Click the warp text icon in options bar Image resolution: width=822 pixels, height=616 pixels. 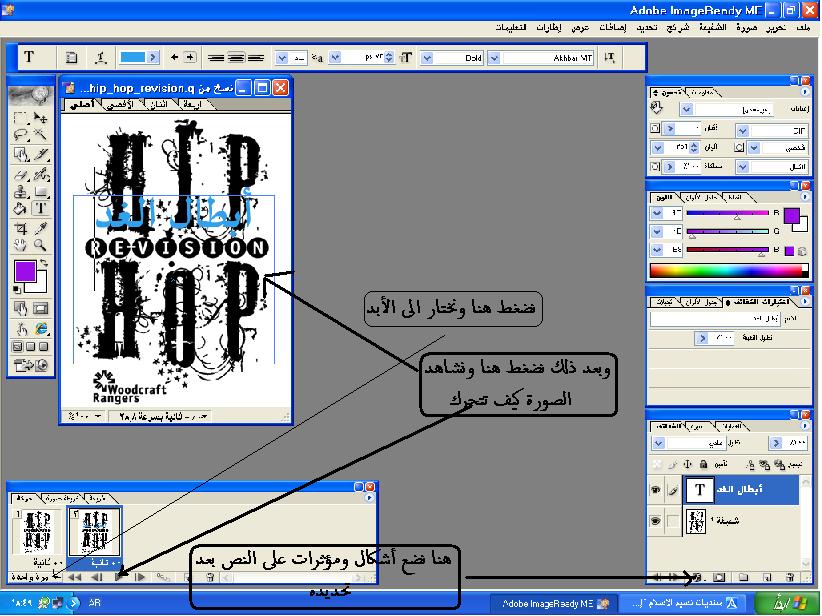(x=100, y=57)
